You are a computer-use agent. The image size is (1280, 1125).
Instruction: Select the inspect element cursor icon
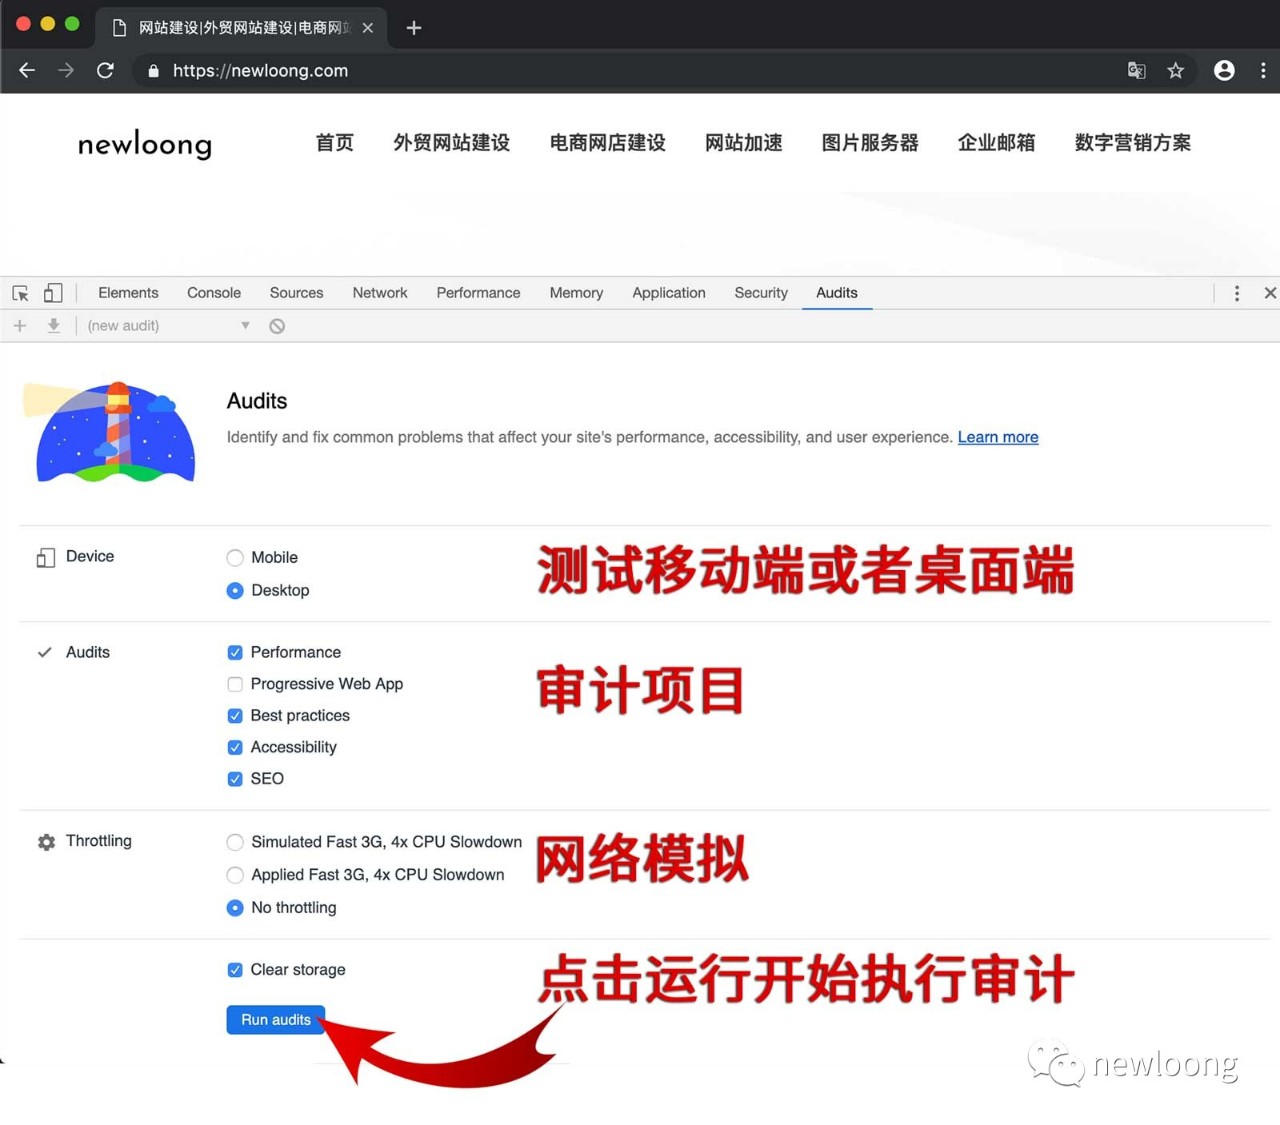19,293
